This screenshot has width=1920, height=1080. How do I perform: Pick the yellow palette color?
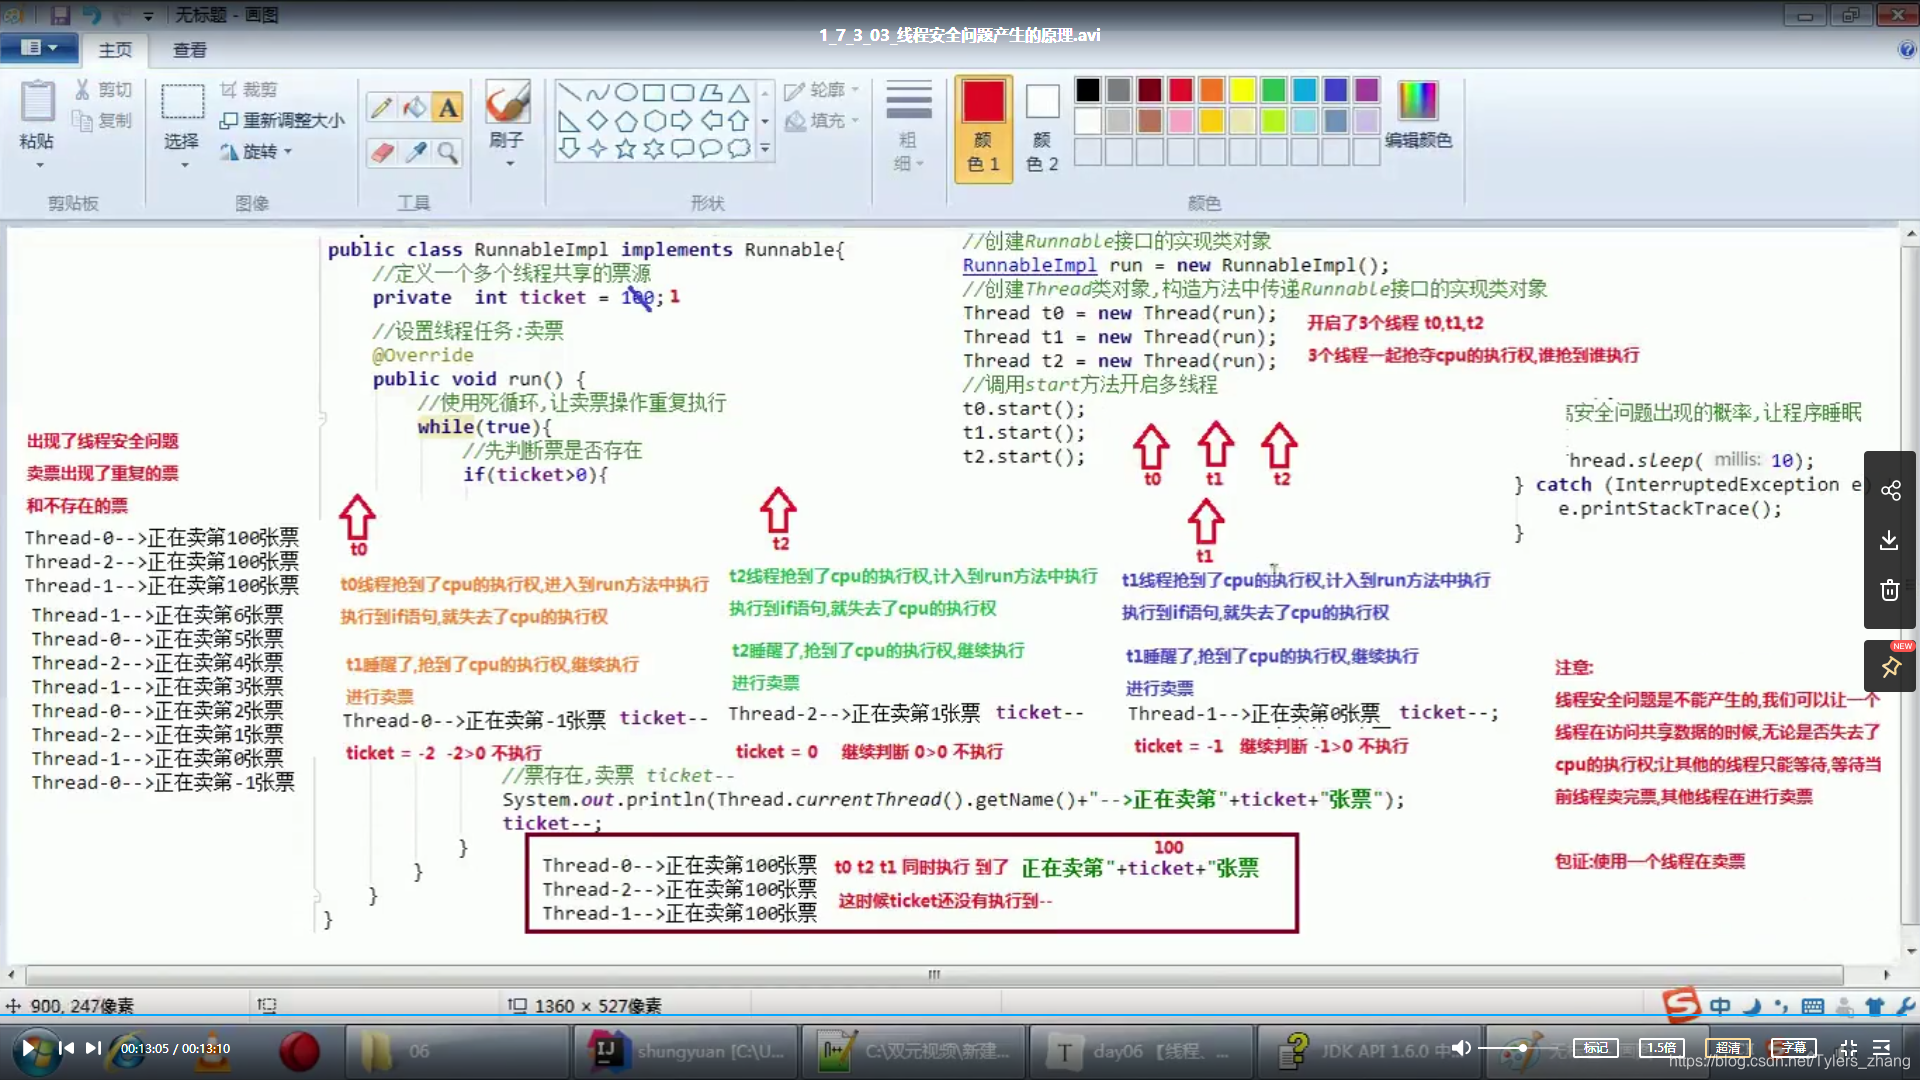pos(1243,91)
